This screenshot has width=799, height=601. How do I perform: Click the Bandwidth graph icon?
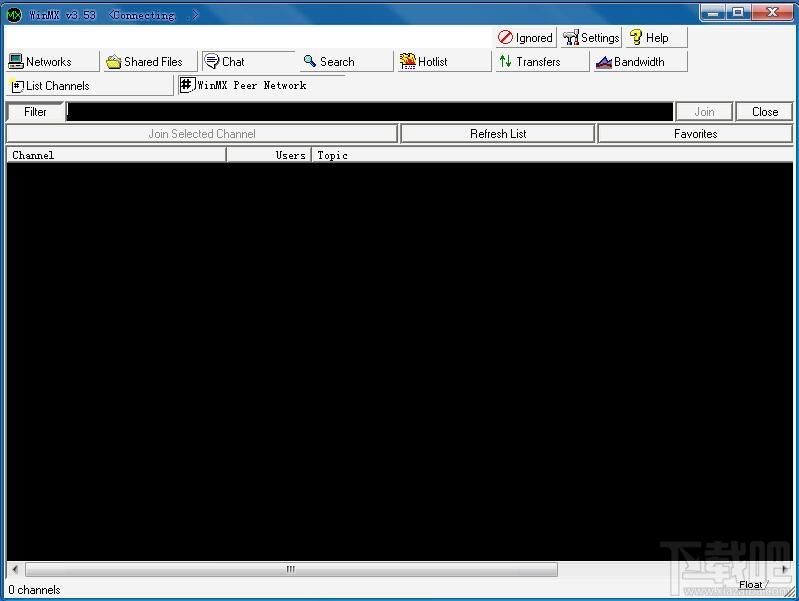[x=604, y=62]
